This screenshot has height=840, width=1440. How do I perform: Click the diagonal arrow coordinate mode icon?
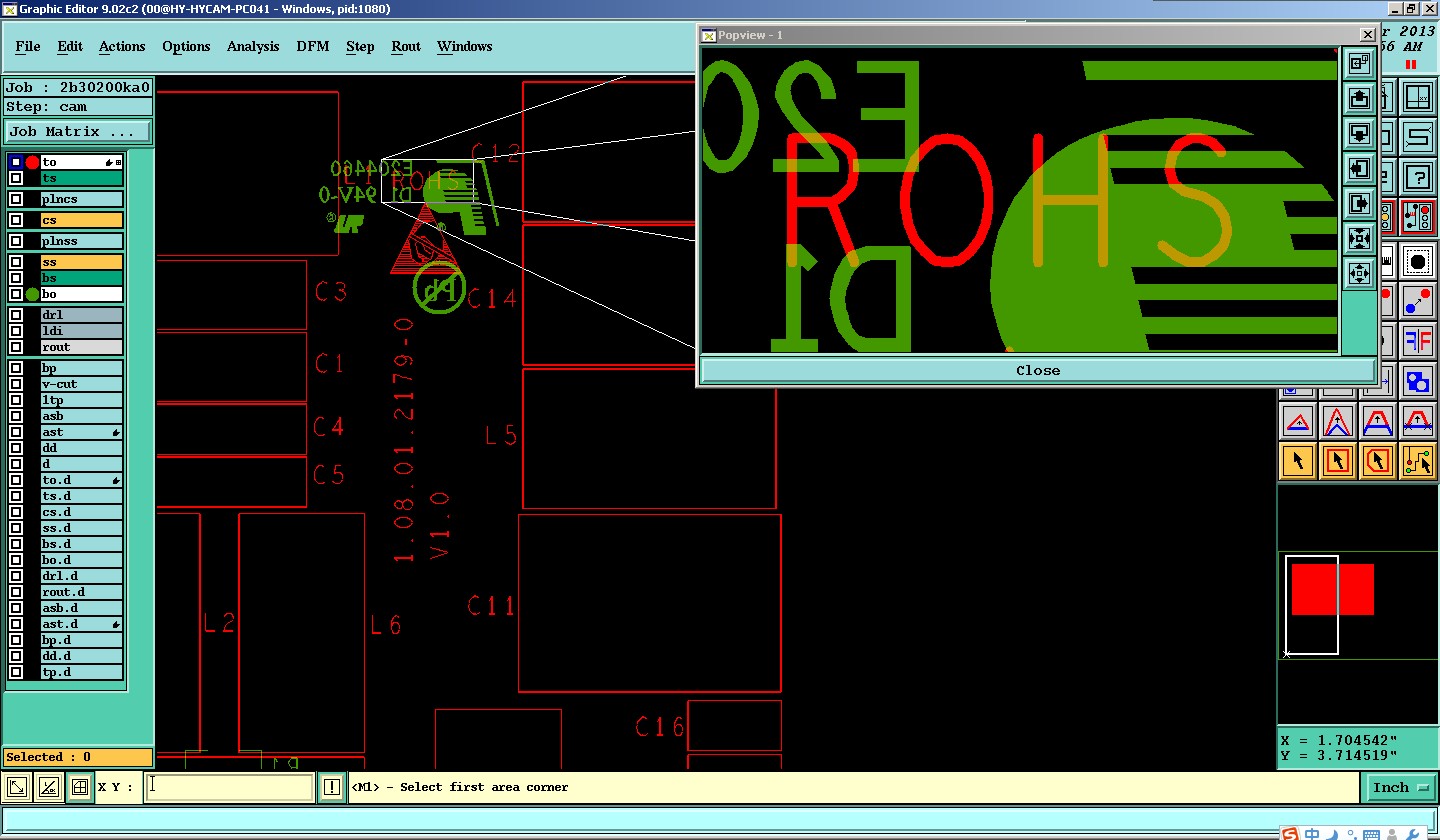point(17,787)
